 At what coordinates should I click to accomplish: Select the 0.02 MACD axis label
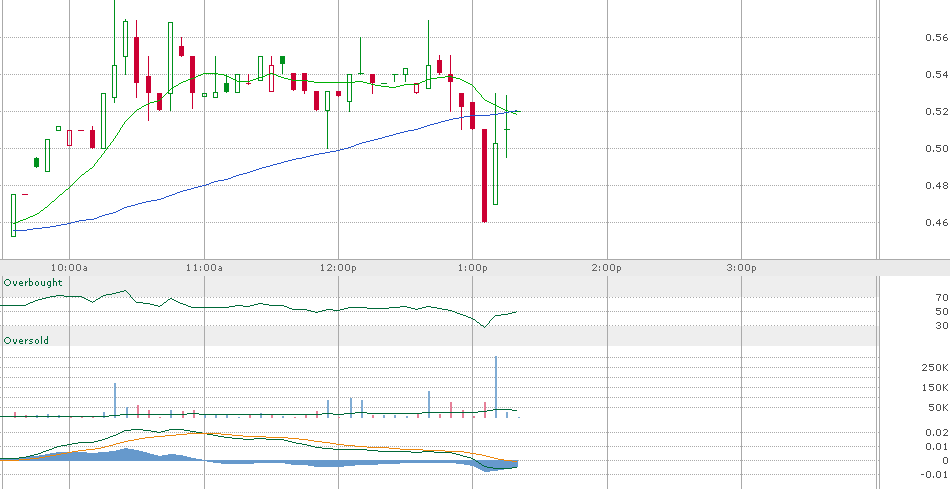point(937,433)
